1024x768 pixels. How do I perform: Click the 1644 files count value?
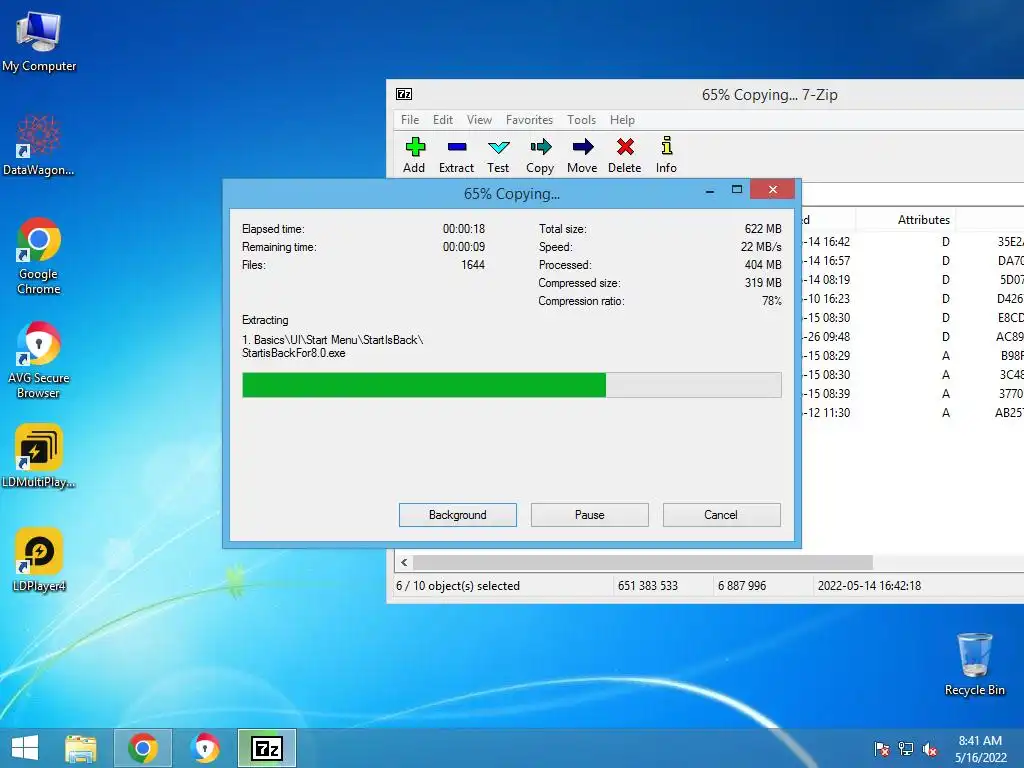(x=473, y=265)
